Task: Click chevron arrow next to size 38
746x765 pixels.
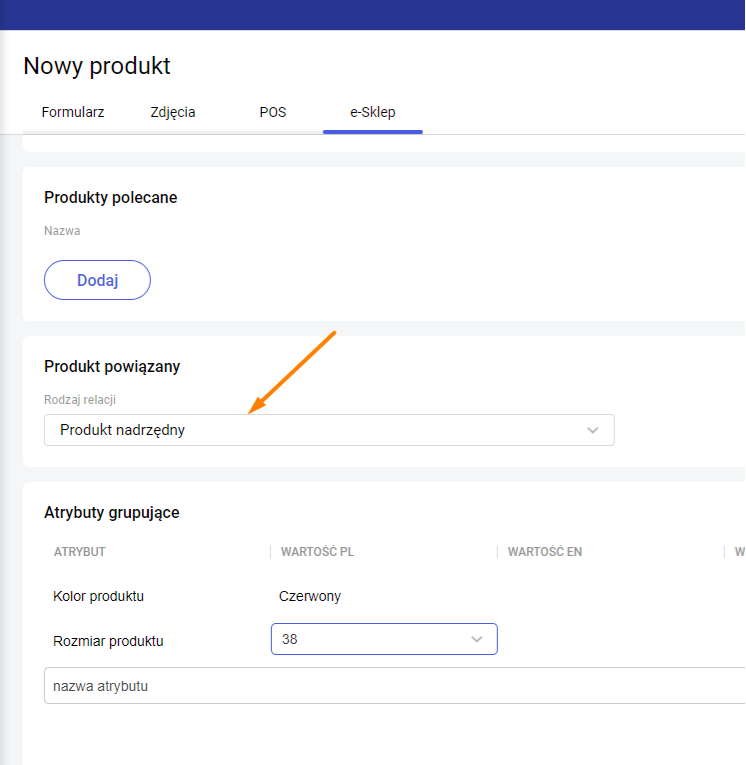Action: [477, 639]
